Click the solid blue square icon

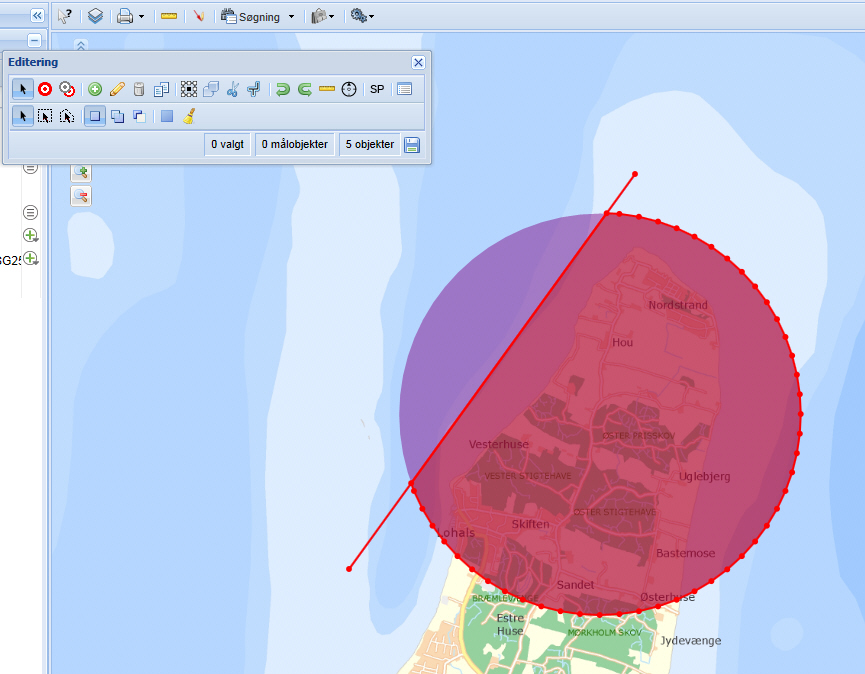click(x=167, y=116)
